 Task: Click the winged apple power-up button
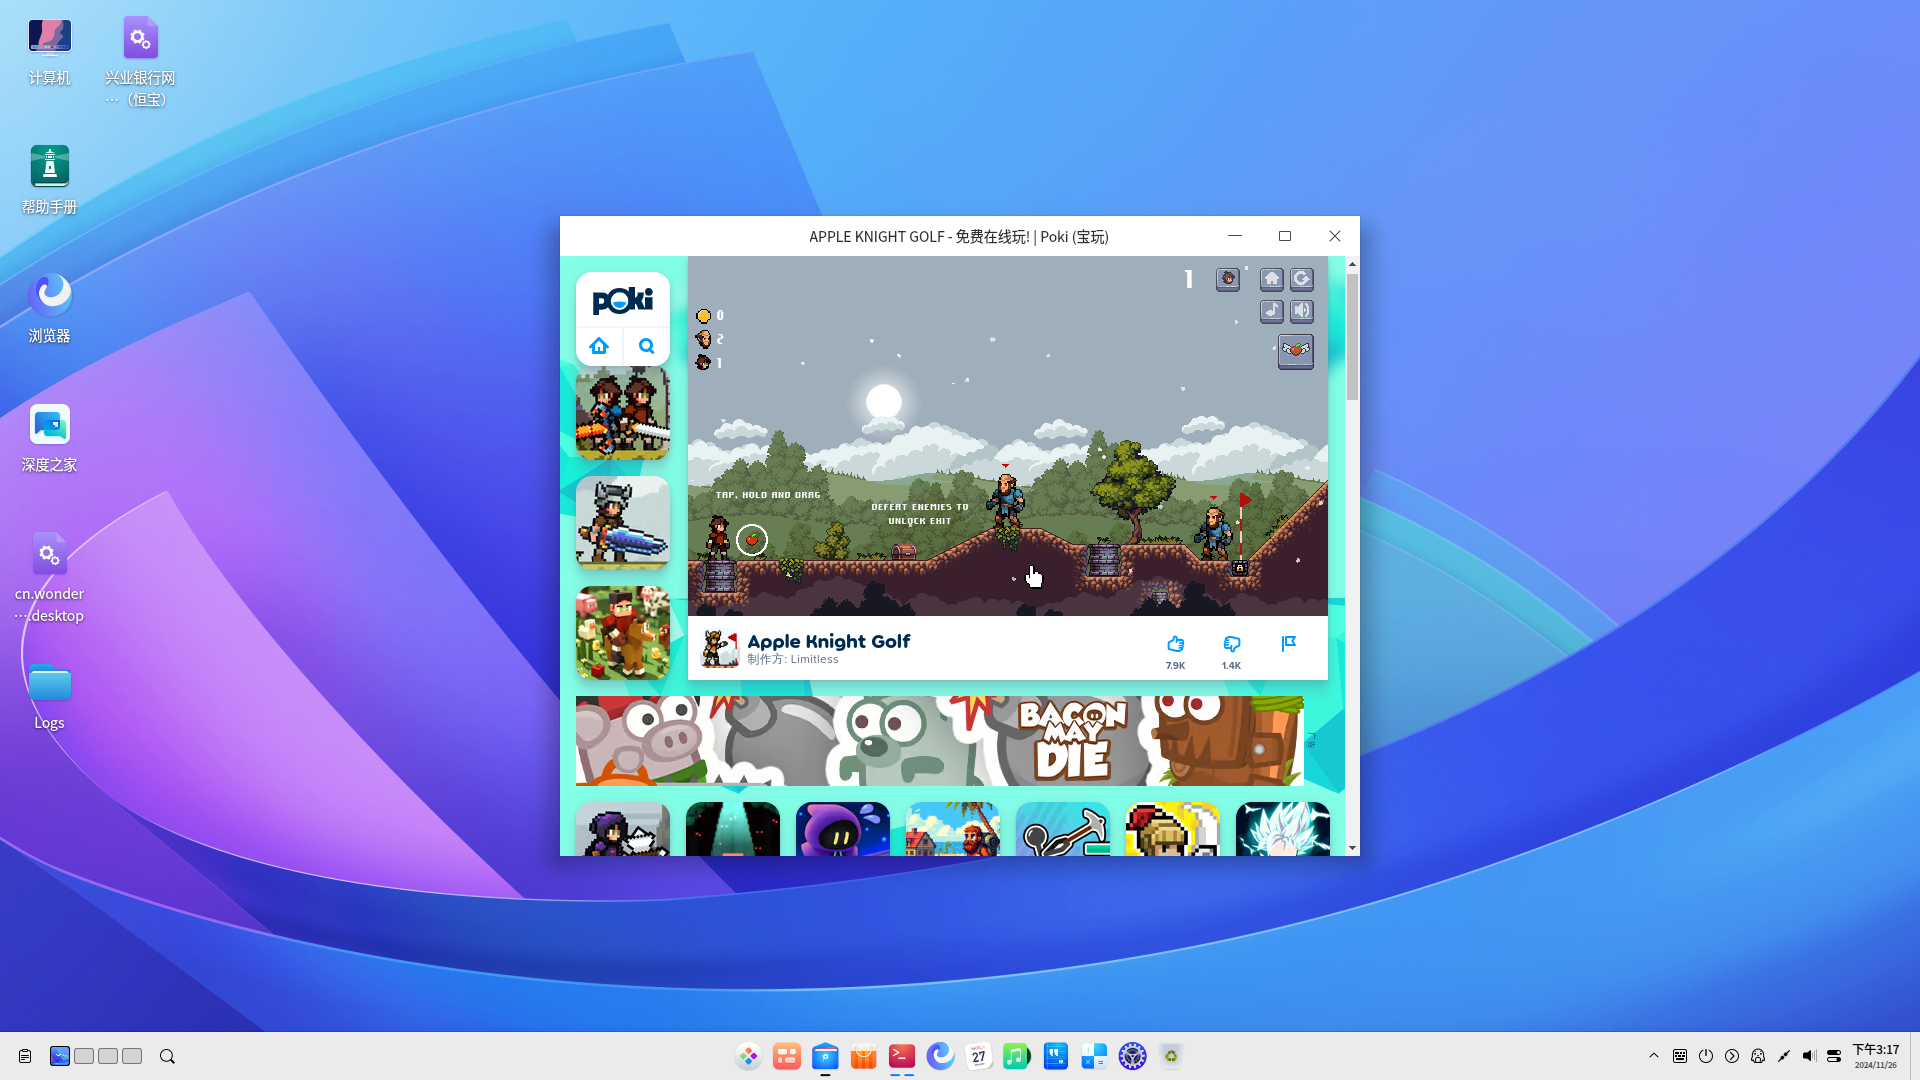coord(1295,351)
